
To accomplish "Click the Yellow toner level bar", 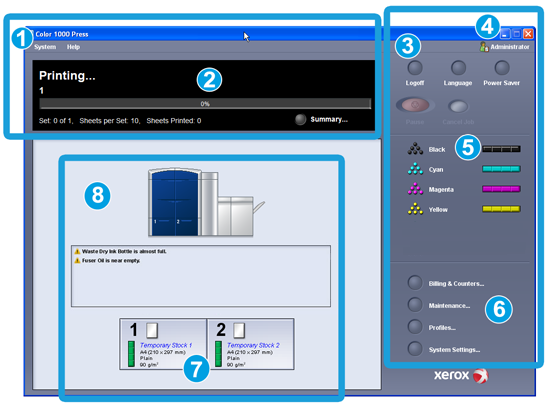I will pyautogui.click(x=501, y=209).
